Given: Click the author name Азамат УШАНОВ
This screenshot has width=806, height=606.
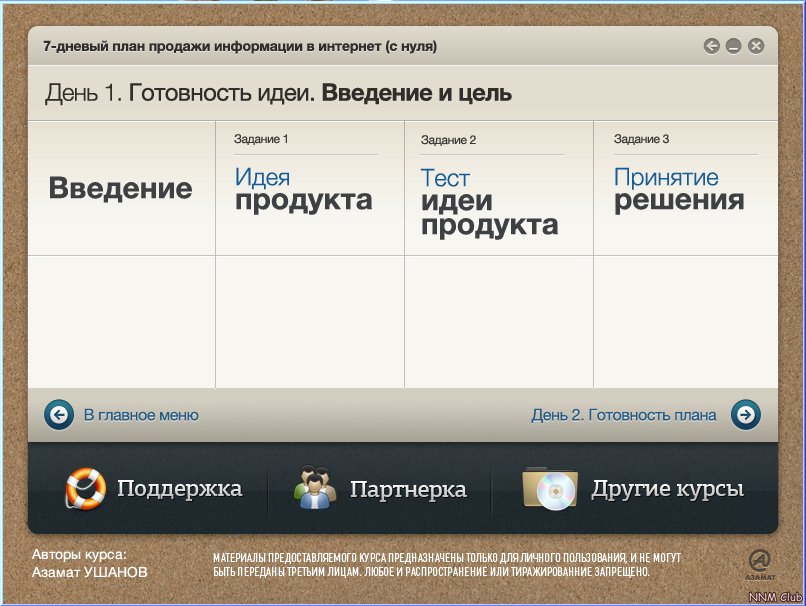Looking at the screenshot, I should (90, 572).
